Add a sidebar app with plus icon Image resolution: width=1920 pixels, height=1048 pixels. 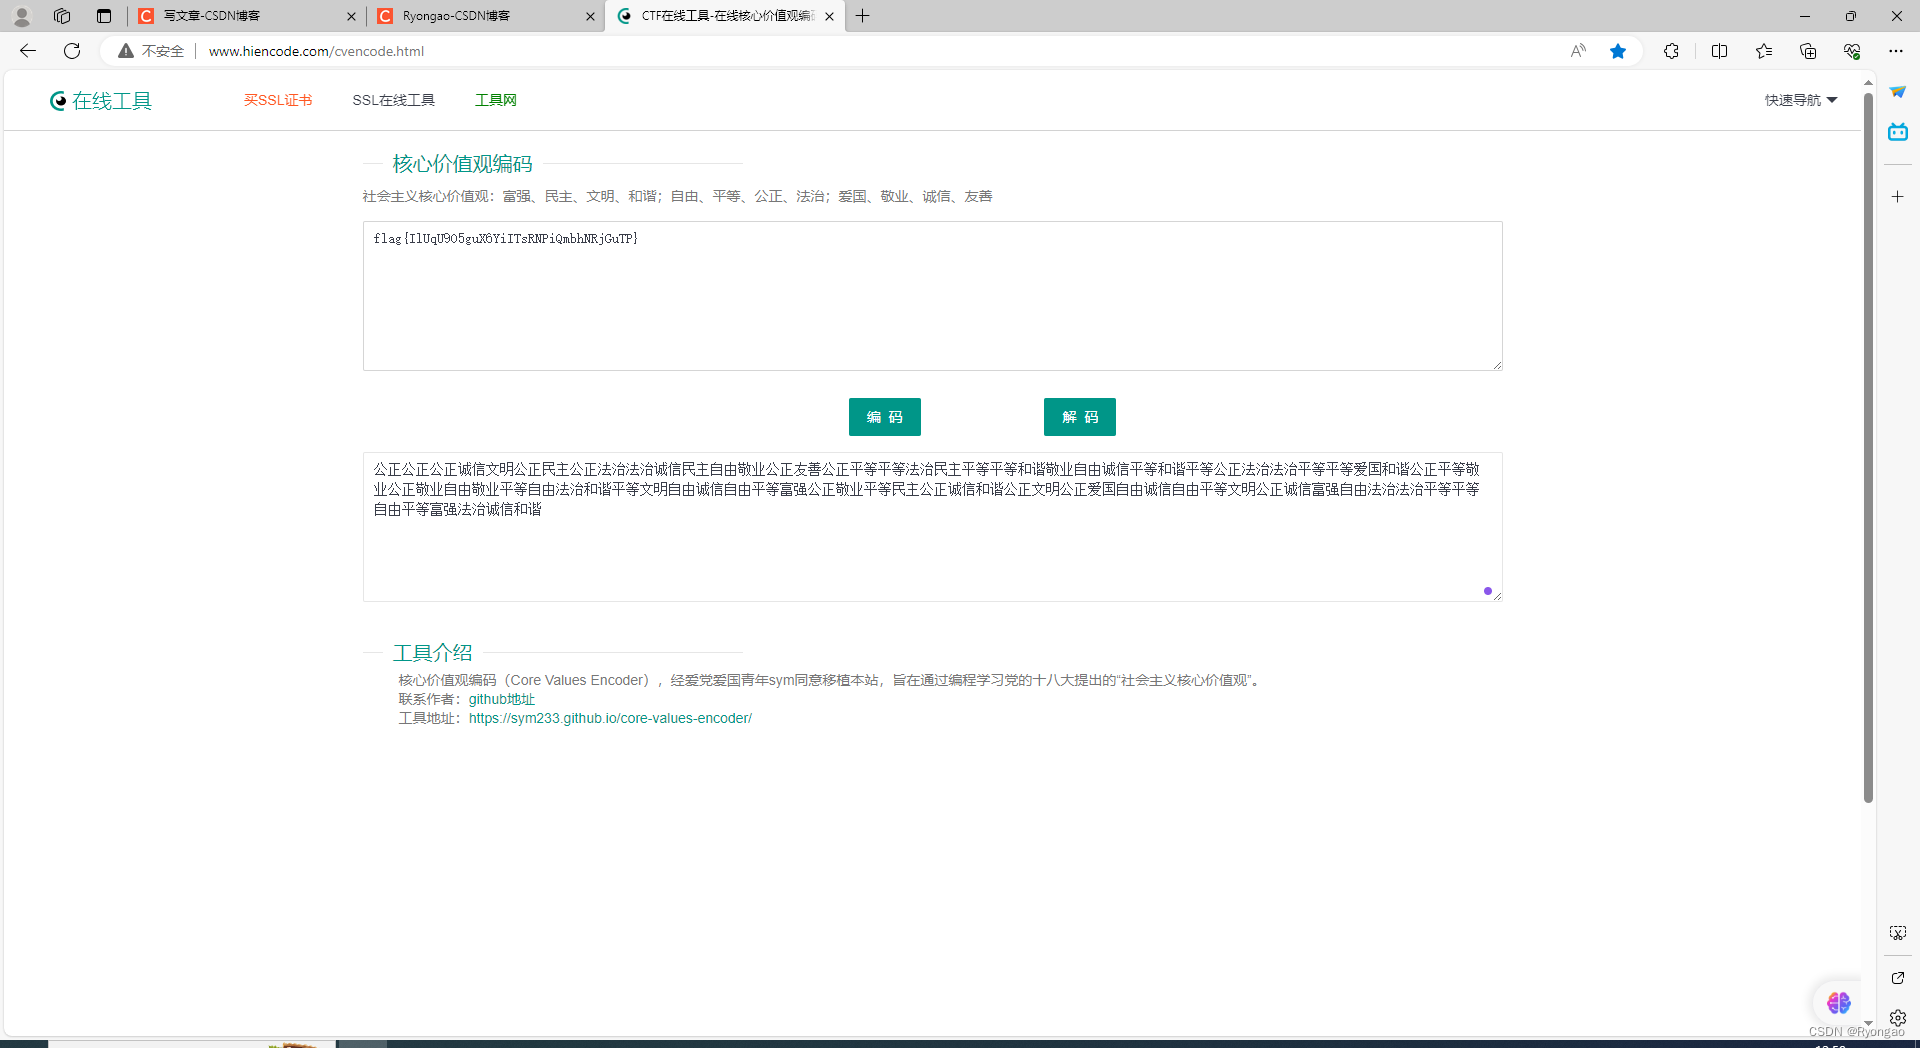(x=1898, y=197)
